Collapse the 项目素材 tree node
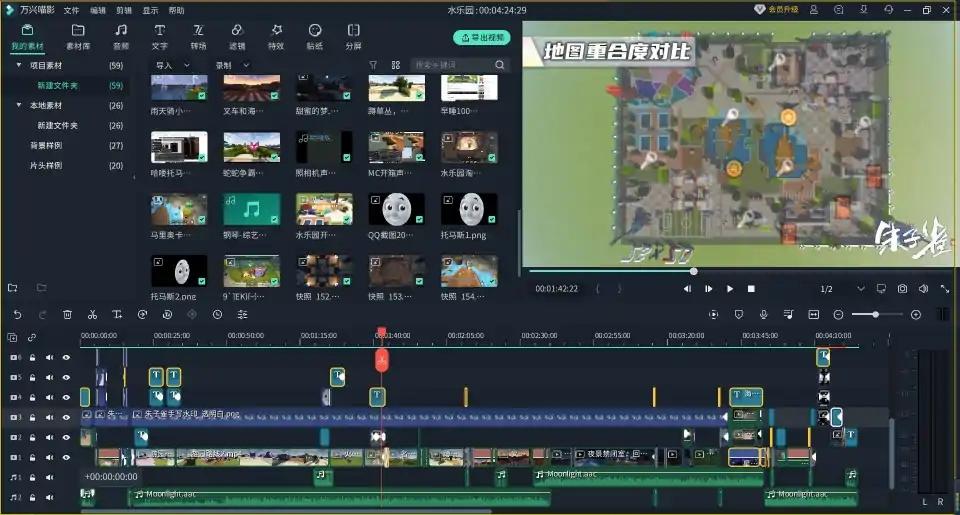This screenshot has height=515, width=960. [18, 65]
